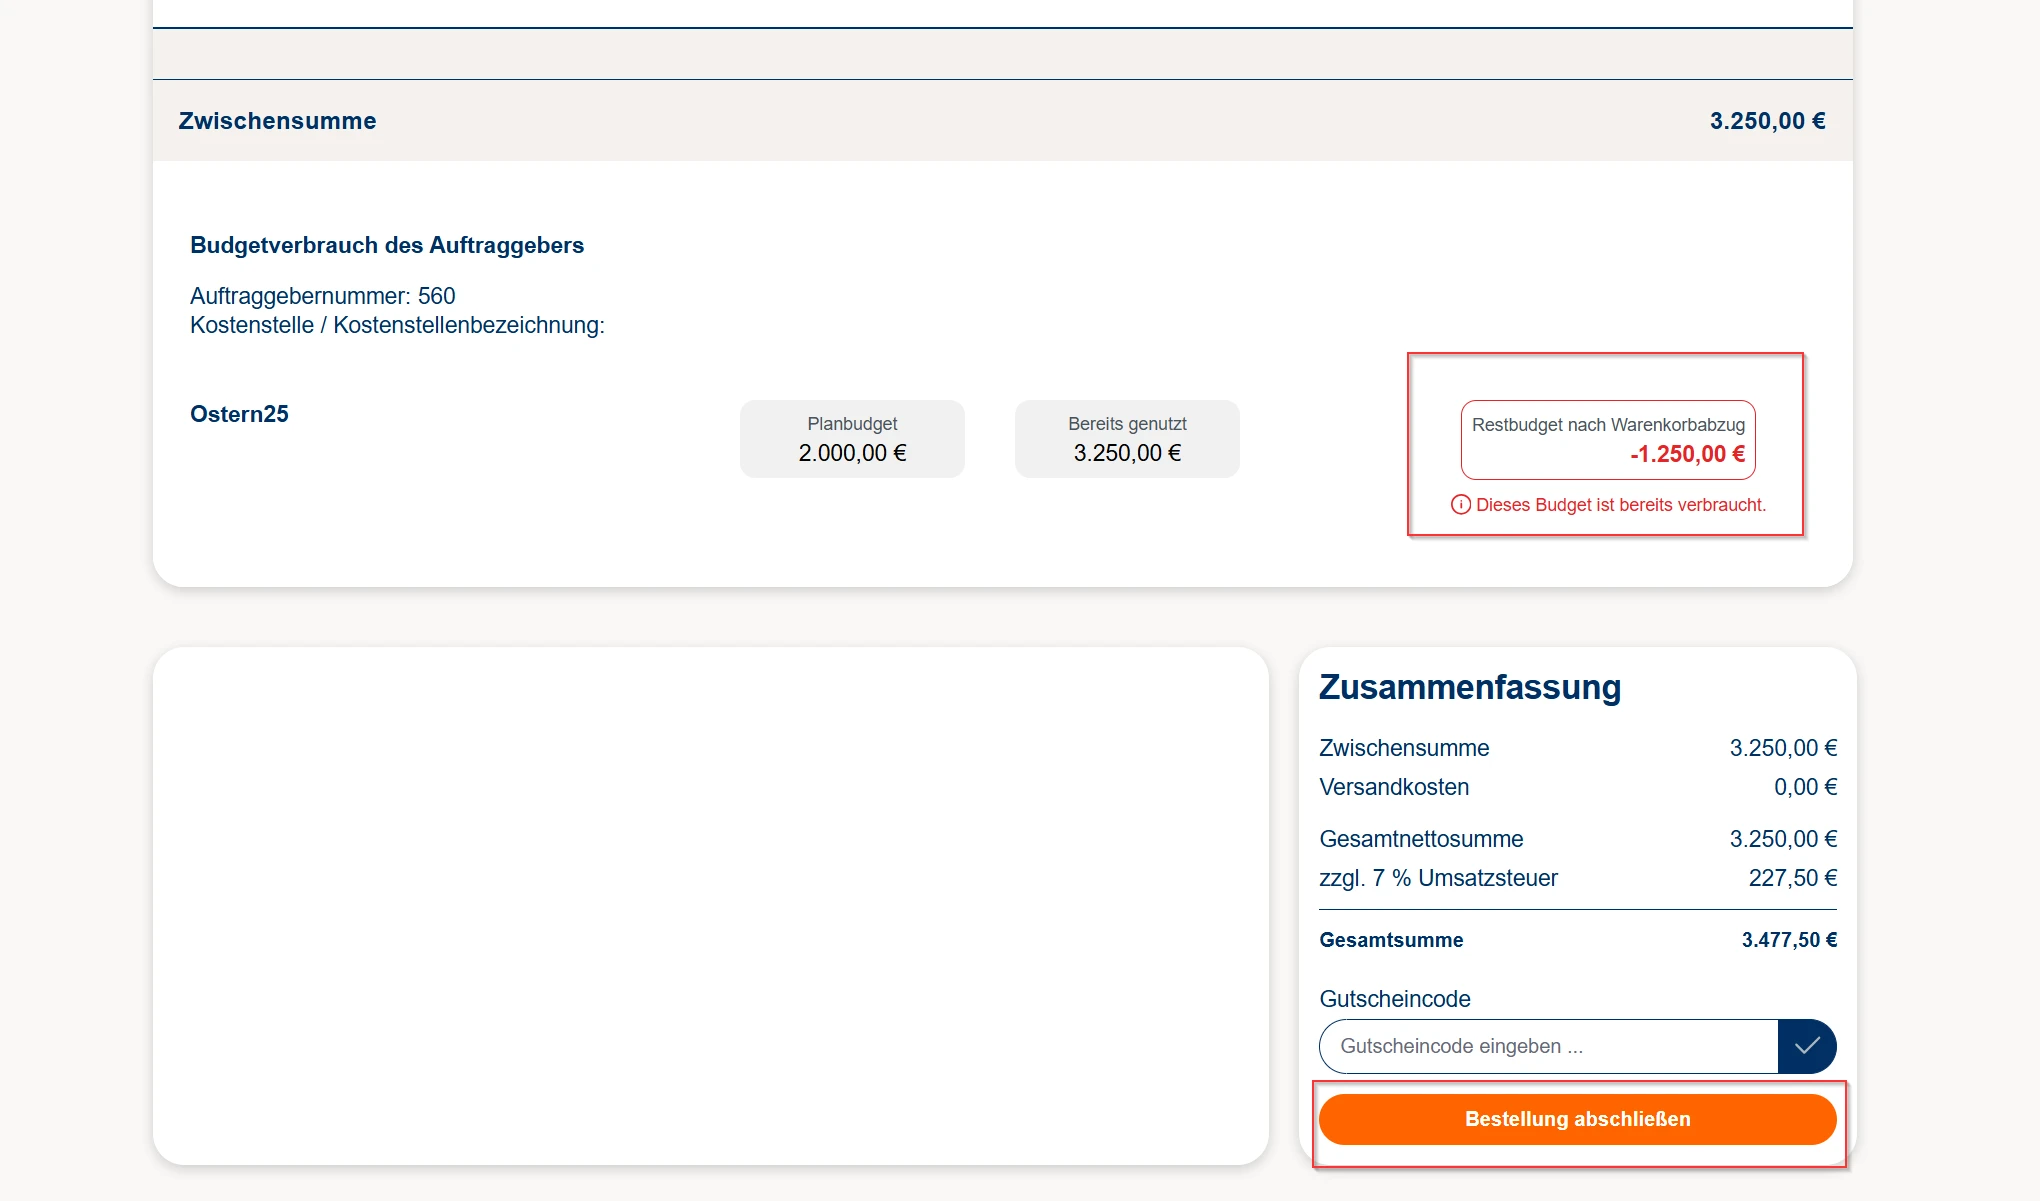Click the Zusammenfassung heading
The width and height of the screenshot is (2040, 1201).
pyautogui.click(x=1470, y=687)
